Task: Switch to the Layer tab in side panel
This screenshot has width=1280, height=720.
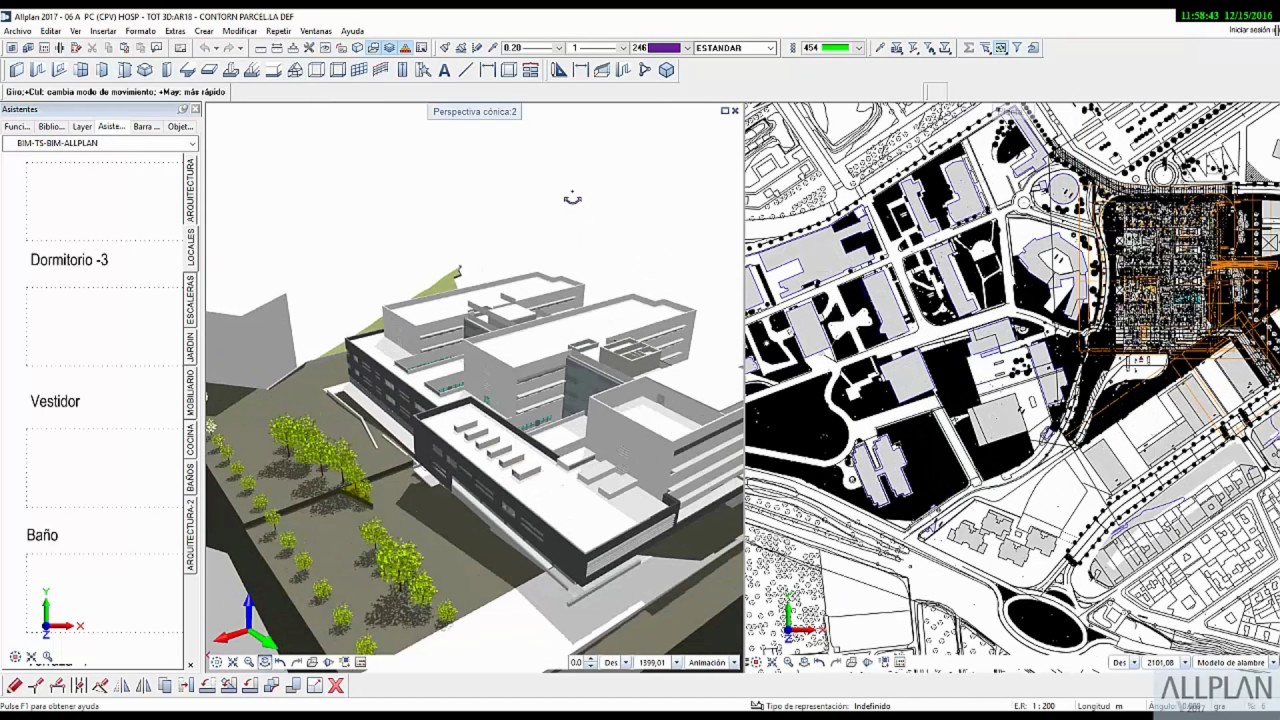Action: coord(82,127)
